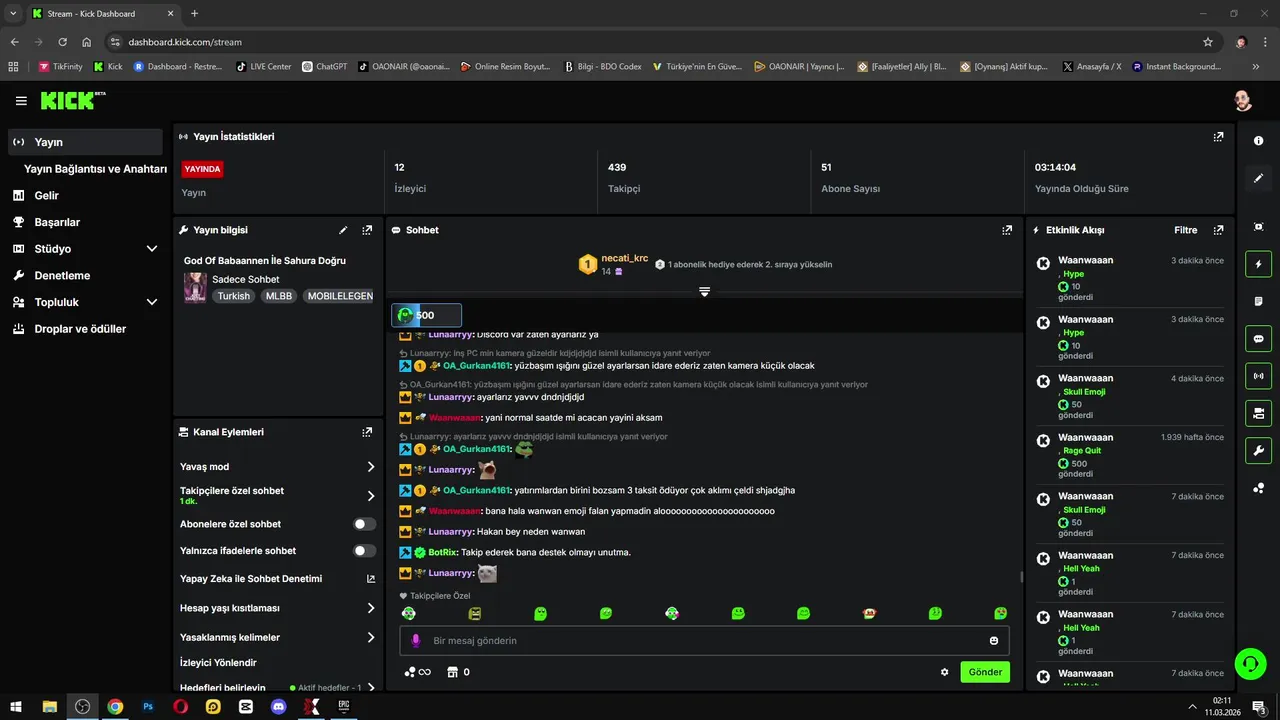This screenshot has height=720, width=1280.
Task: Click the shop icon below message box
Action: (452, 672)
